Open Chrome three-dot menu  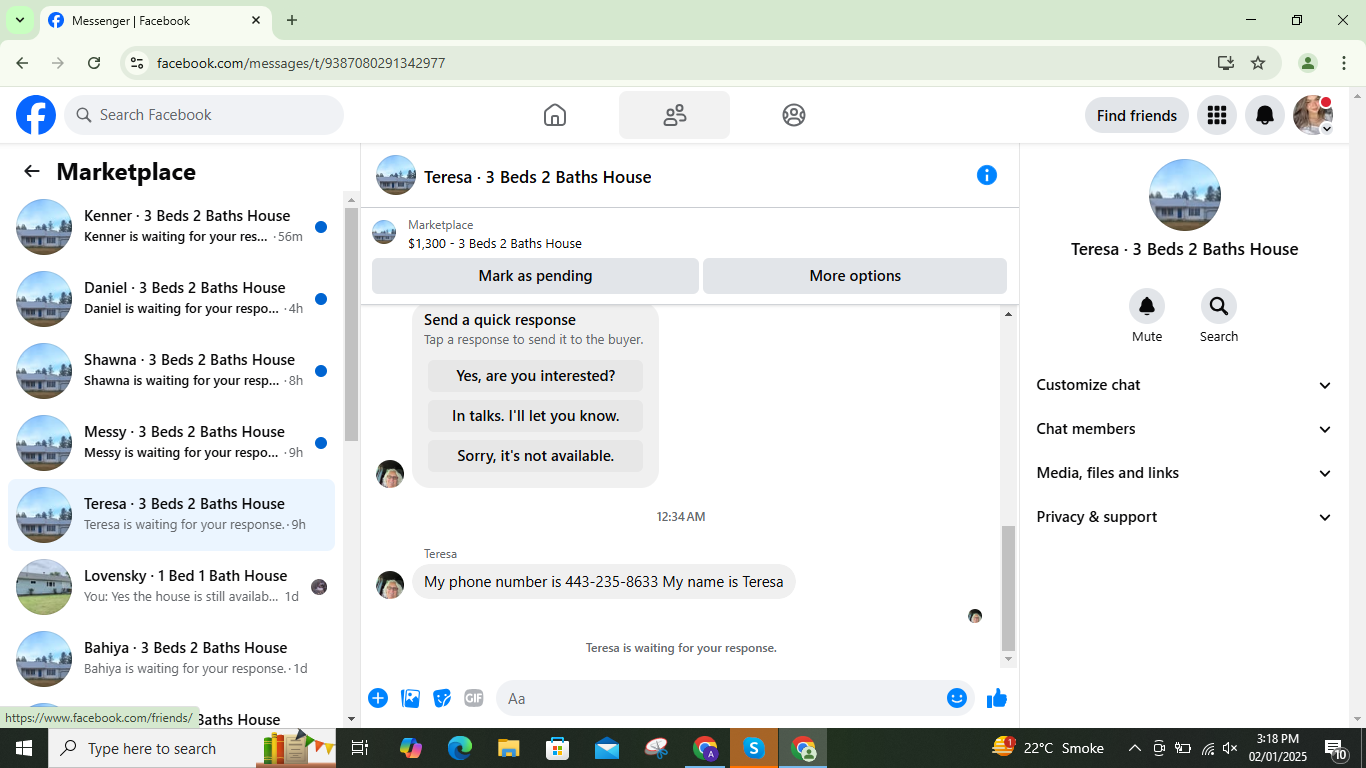(x=1344, y=63)
